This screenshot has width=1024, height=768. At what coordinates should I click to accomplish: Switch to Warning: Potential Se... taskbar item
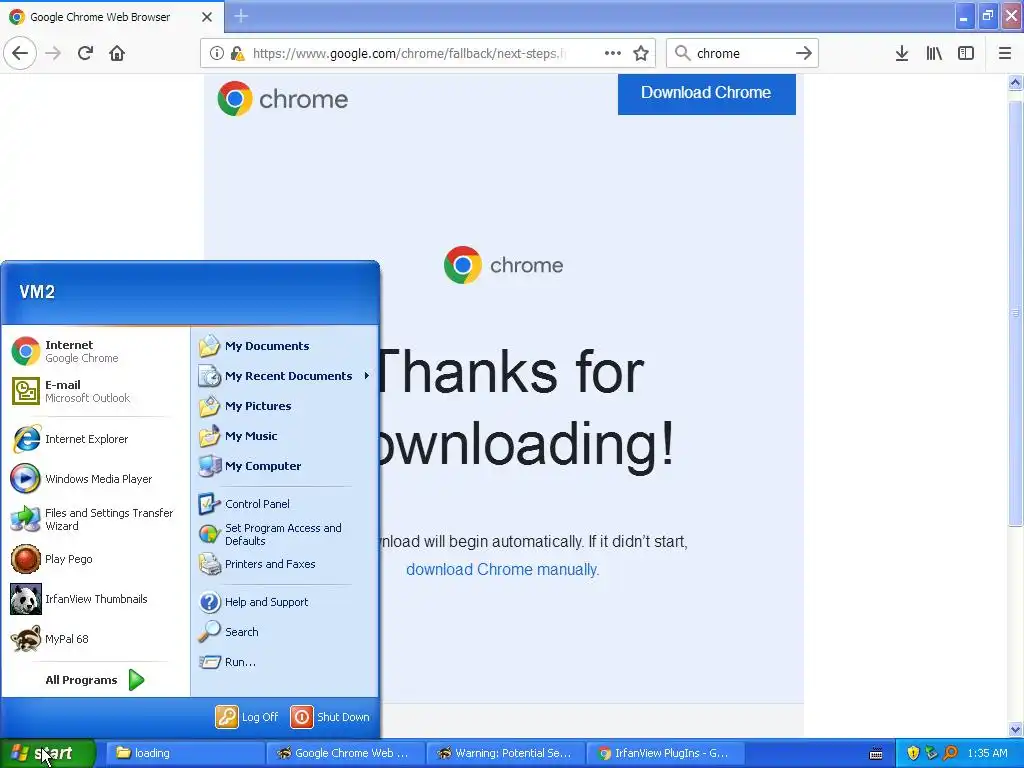point(505,753)
